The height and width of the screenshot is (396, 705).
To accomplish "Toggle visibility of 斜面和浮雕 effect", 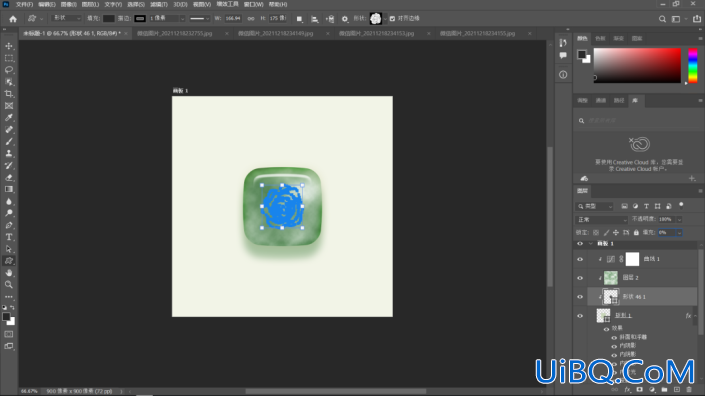I will tap(614, 338).
